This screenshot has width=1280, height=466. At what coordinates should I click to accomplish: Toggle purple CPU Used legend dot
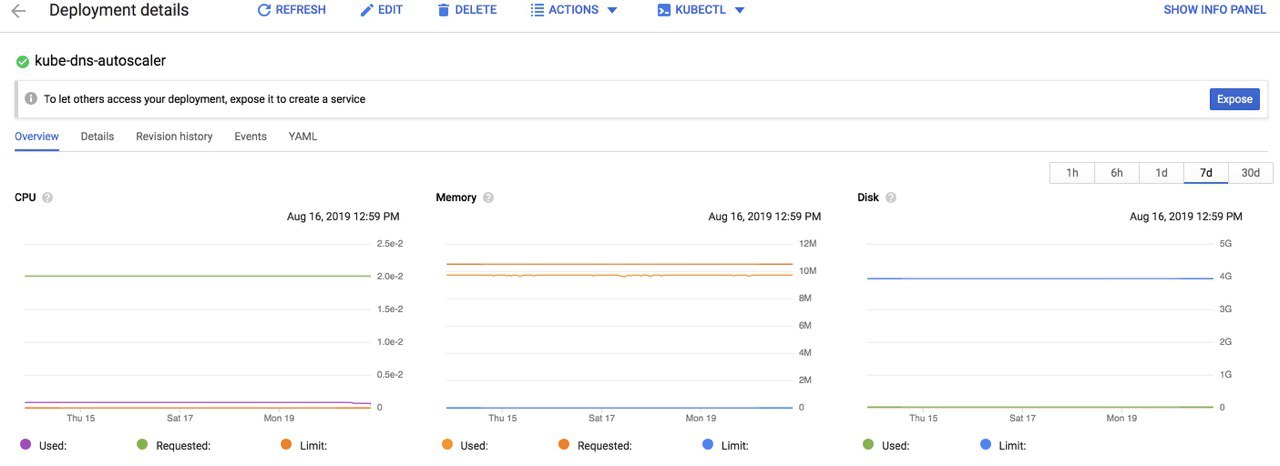pyautogui.click(x=25, y=444)
